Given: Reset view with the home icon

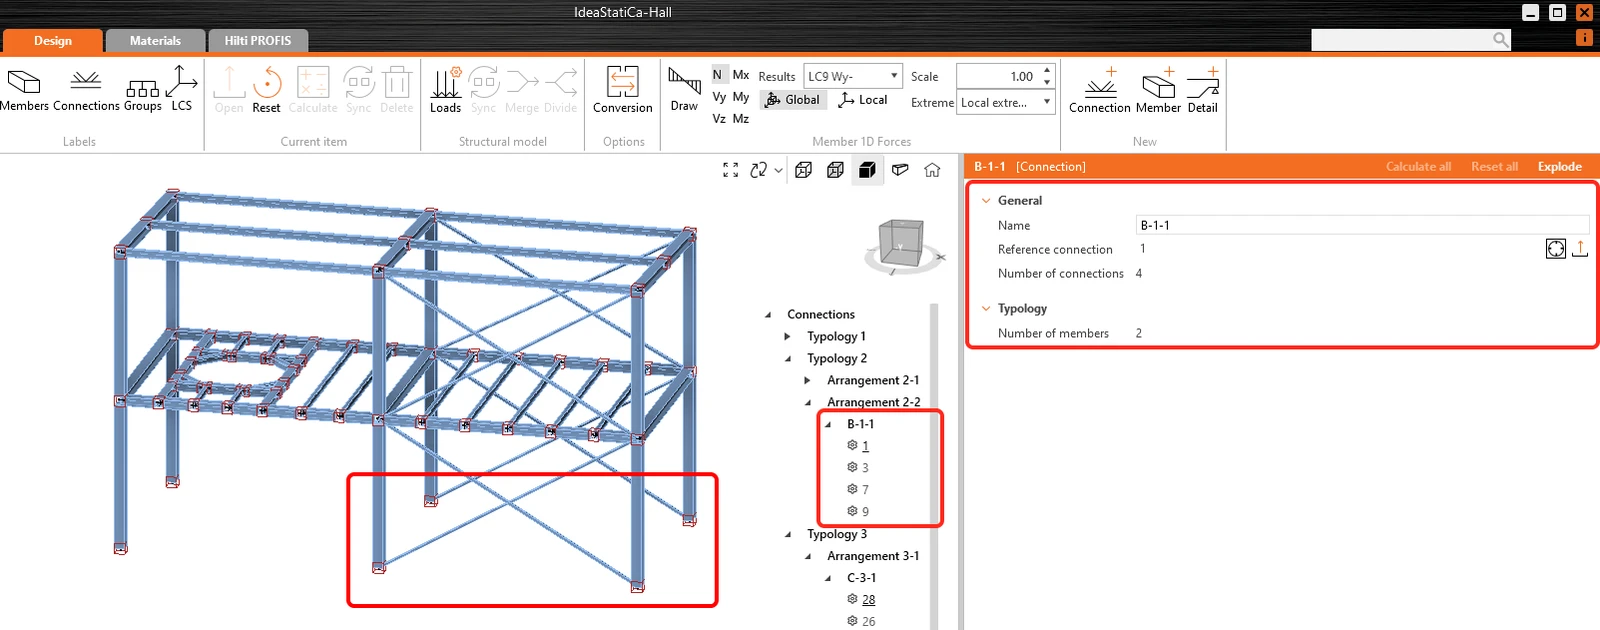Looking at the screenshot, I should [932, 170].
